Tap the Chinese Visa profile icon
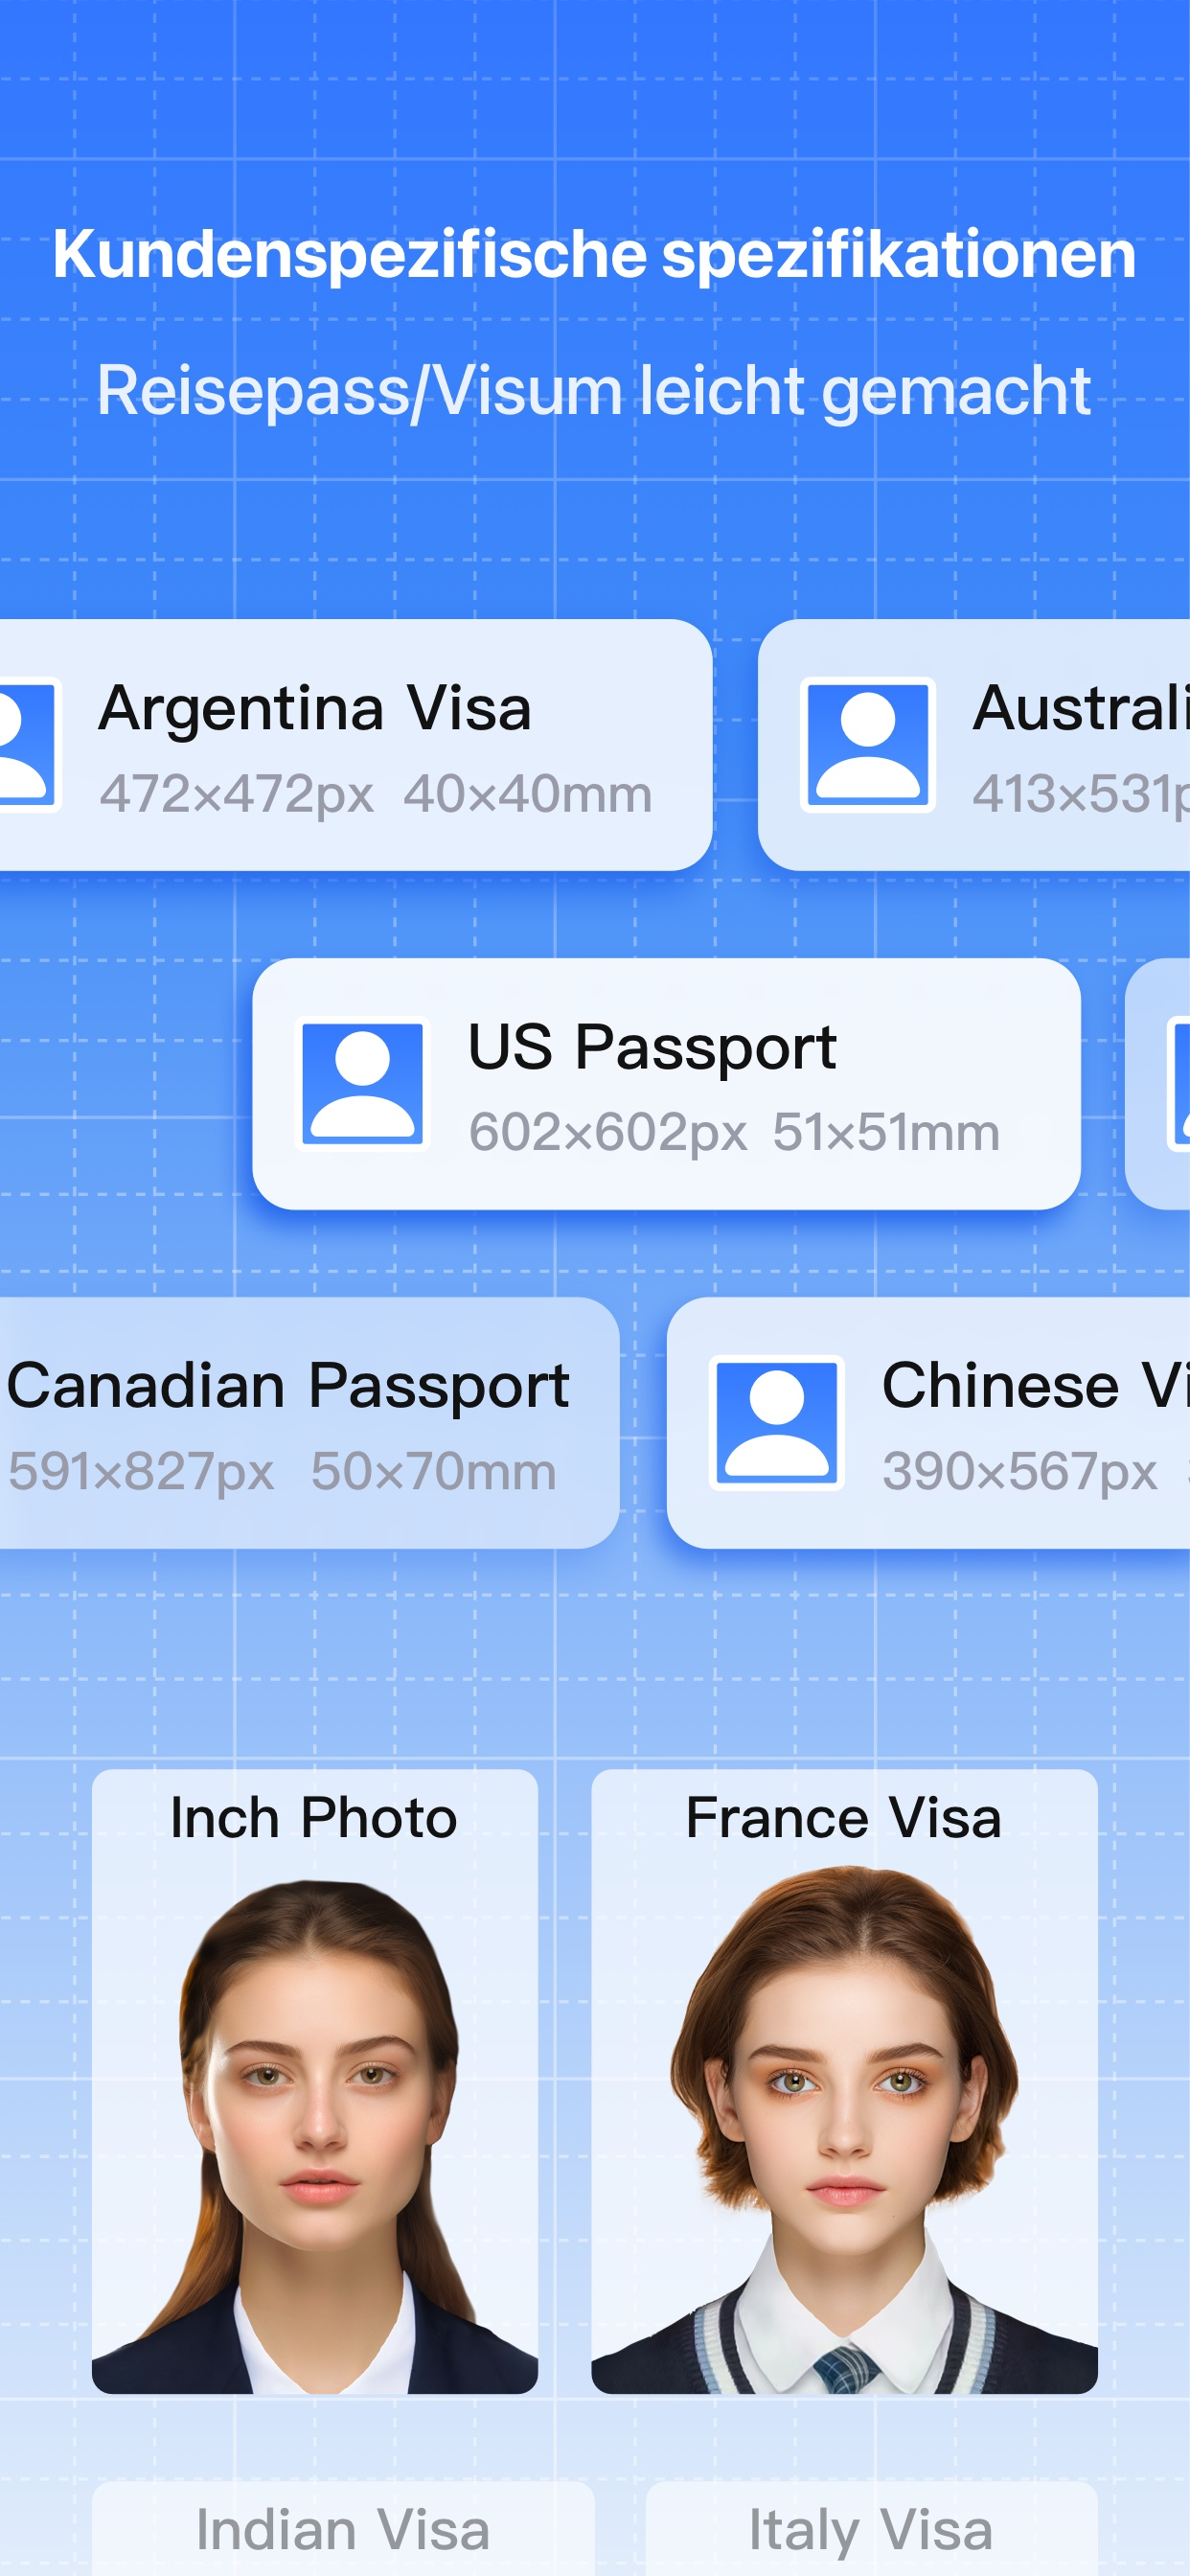The height and width of the screenshot is (2576, 1190). tap(776, 1423)
